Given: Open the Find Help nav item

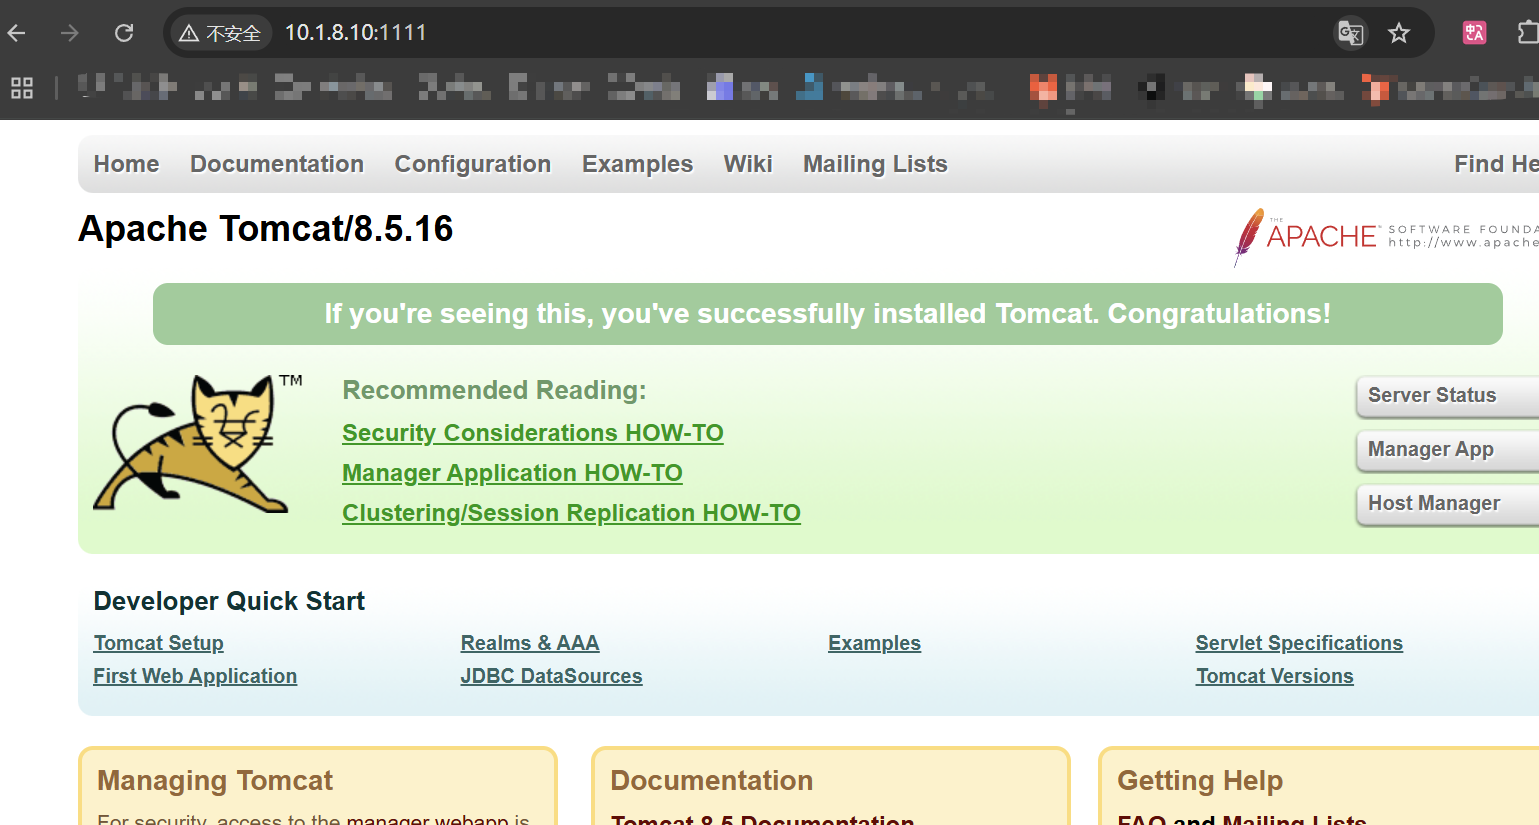Looking at the screenshot, I should coord(1496,164).
